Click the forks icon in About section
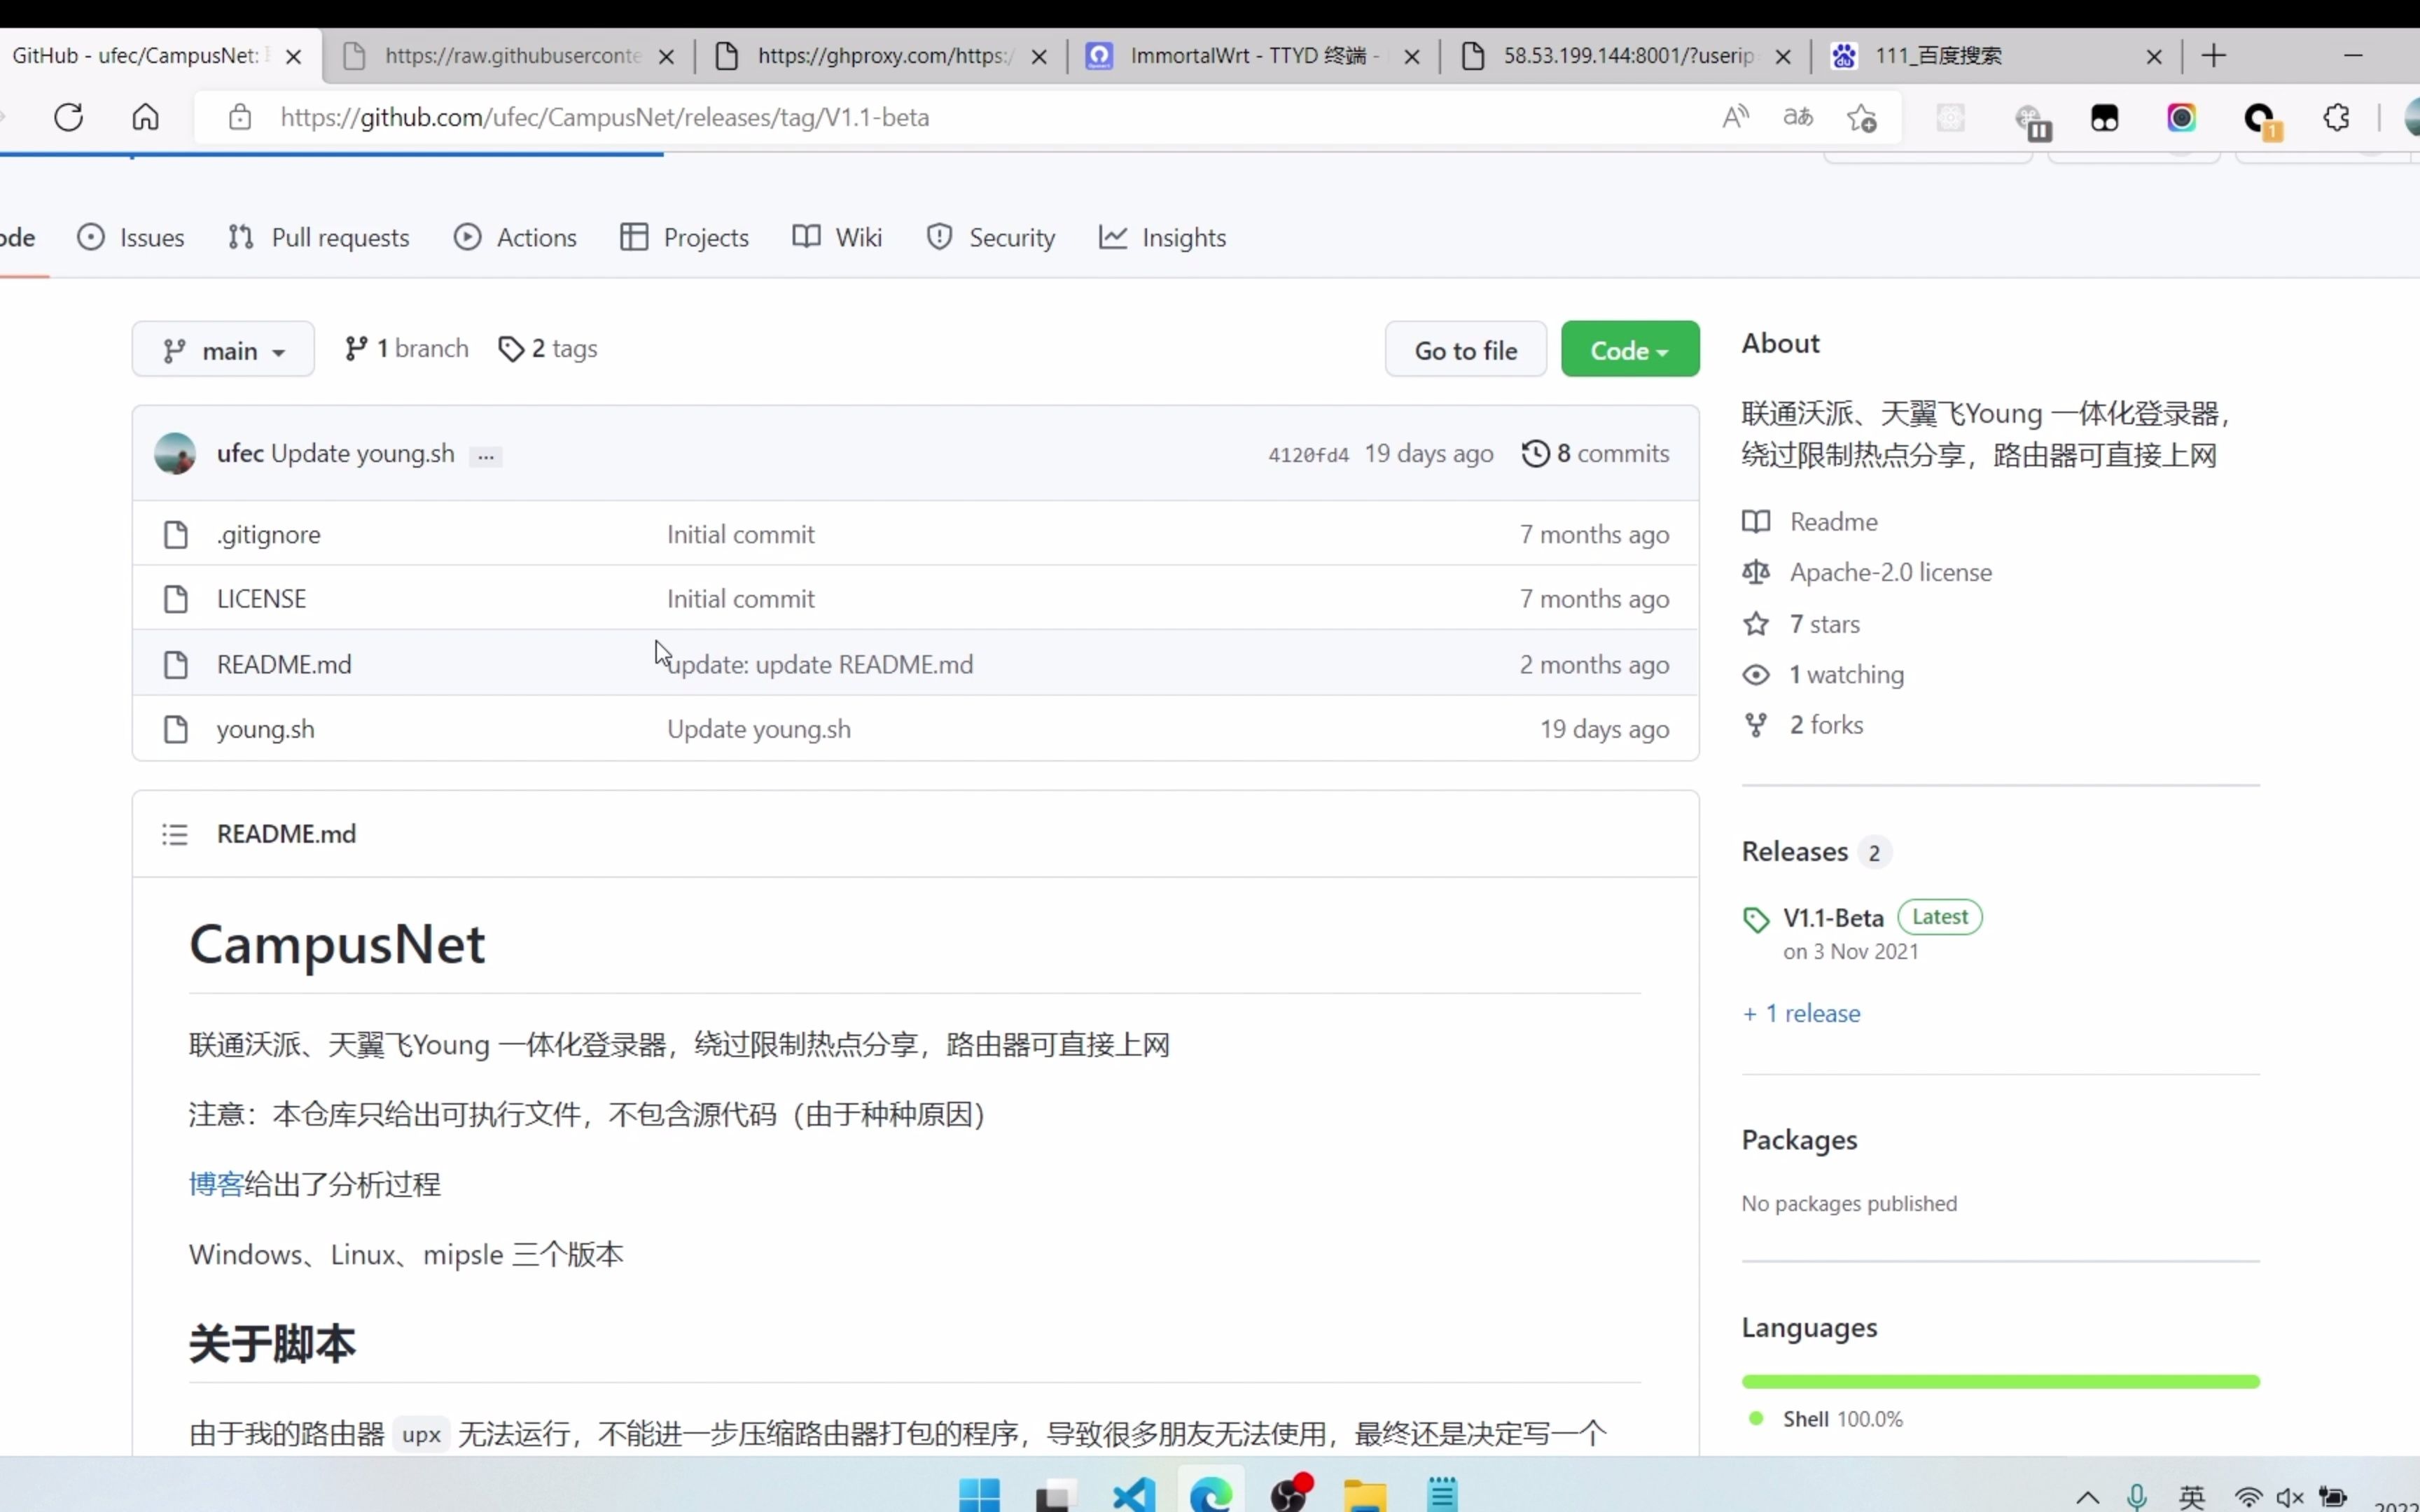Viewport: 2420px width, 1512px height. click(x=1756, y=725)
